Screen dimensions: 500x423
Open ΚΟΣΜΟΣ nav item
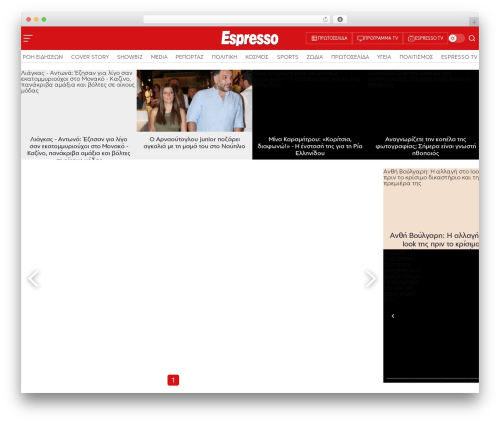257,57
